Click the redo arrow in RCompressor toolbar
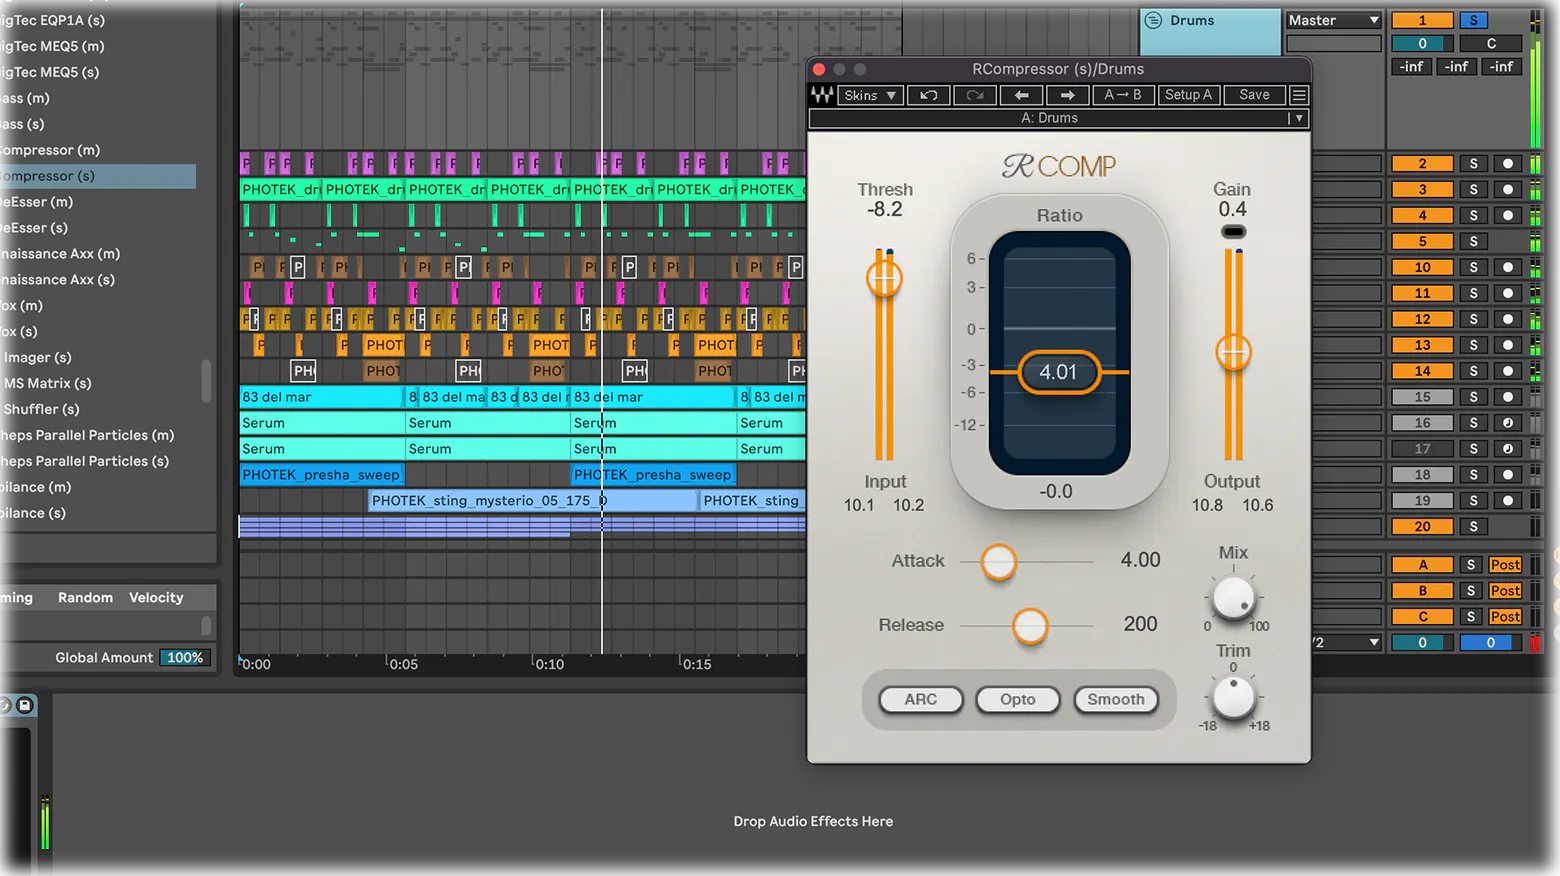Image resolution: width=1560 pixels, height=876 pixels. [975, 95]
